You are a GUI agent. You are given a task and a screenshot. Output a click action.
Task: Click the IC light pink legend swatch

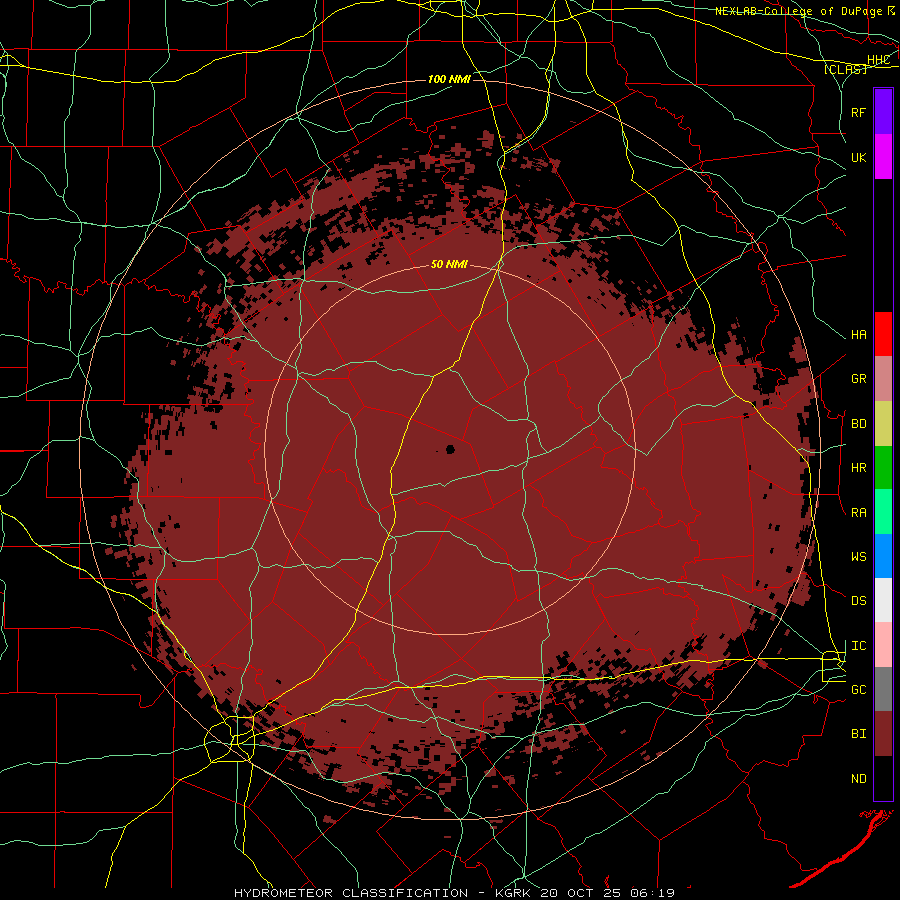point(883,645)
